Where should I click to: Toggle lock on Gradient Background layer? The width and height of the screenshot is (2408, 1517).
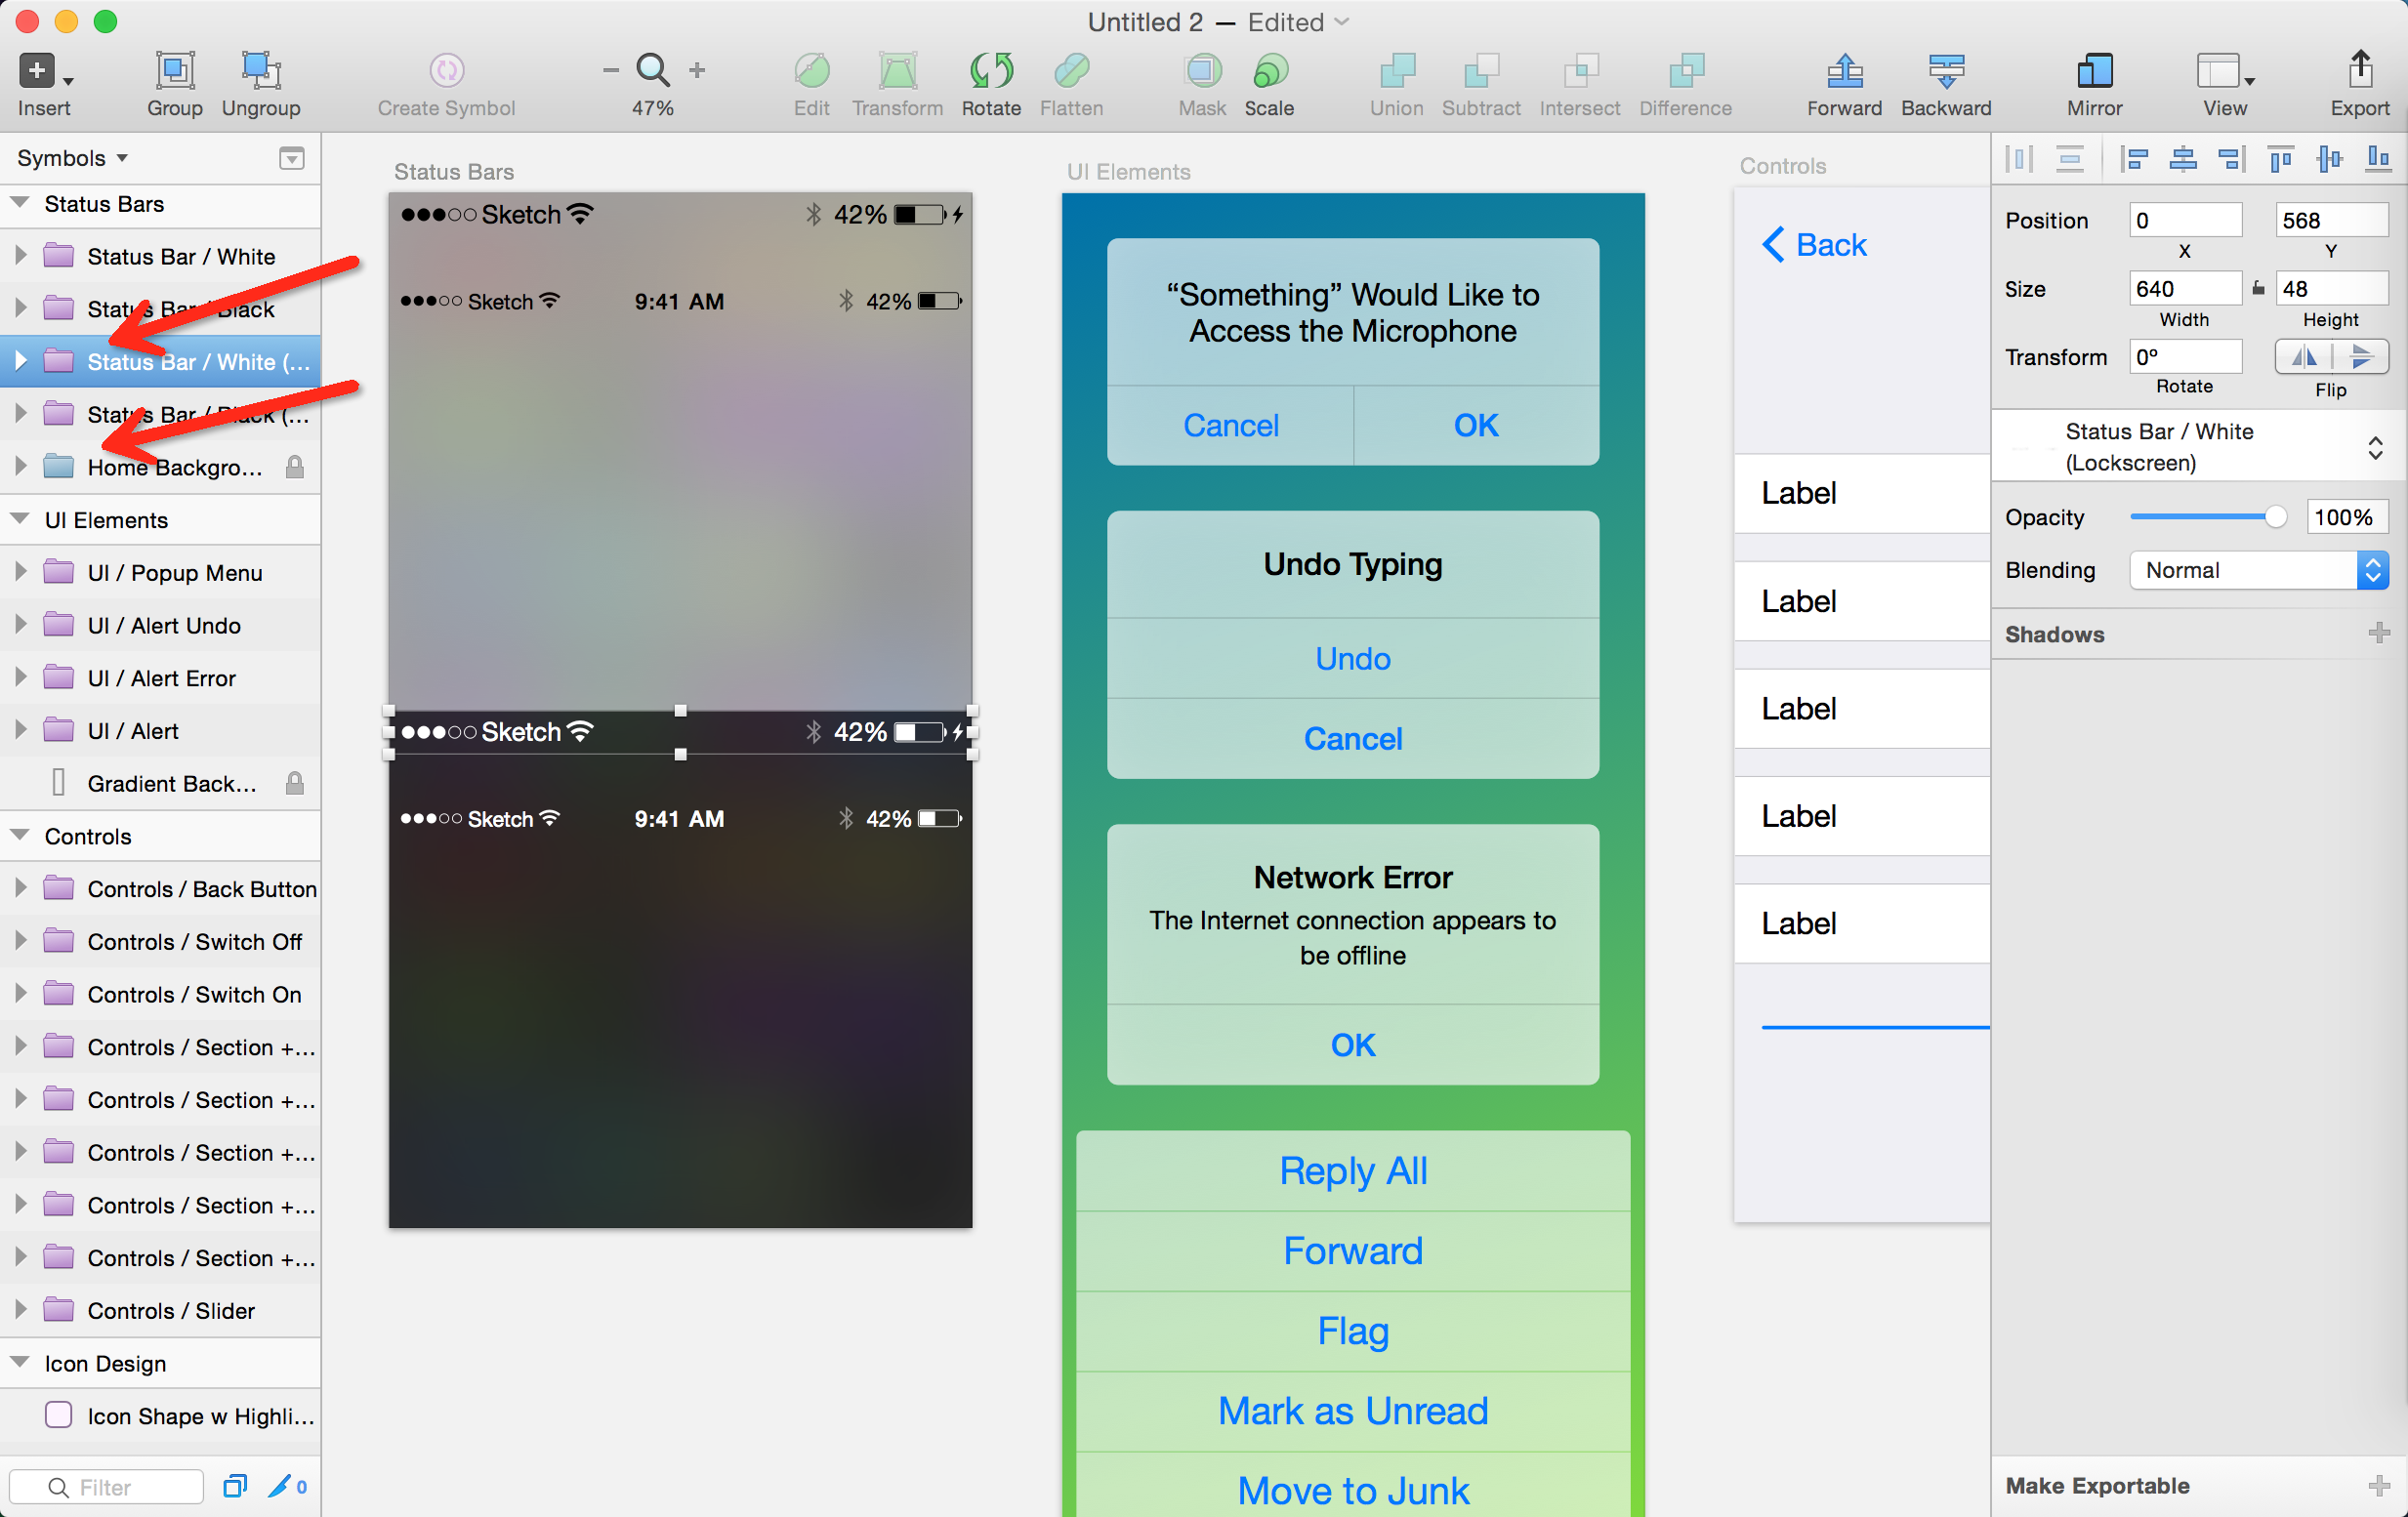pyautogui.click(x=294, y=783)
